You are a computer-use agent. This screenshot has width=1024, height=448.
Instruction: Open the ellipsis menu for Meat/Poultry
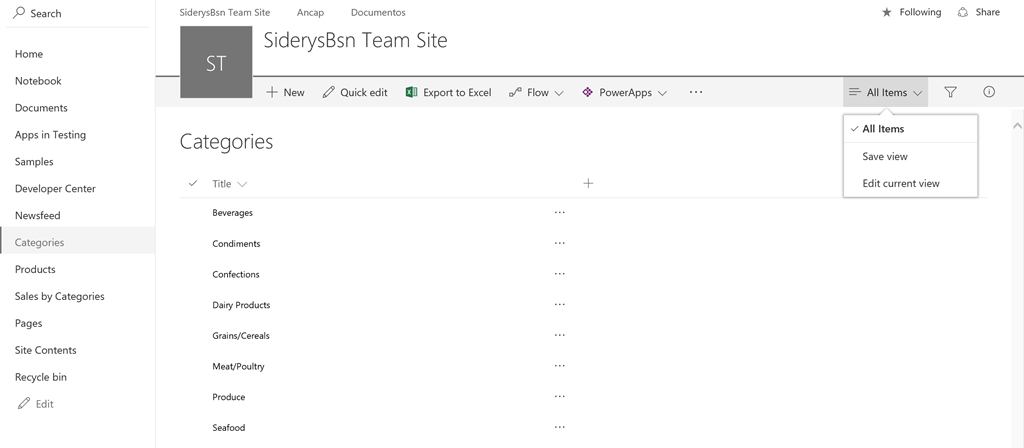[560, 366]
